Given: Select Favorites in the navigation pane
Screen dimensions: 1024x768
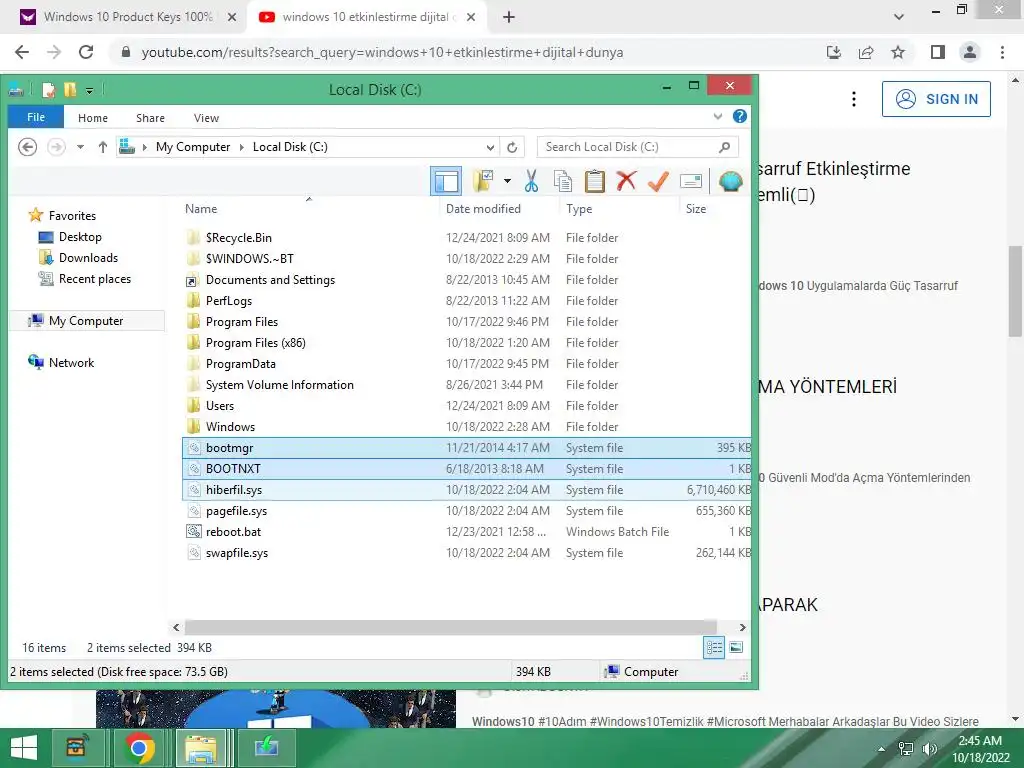Looking at the screenshot, I should click(72, 216).
